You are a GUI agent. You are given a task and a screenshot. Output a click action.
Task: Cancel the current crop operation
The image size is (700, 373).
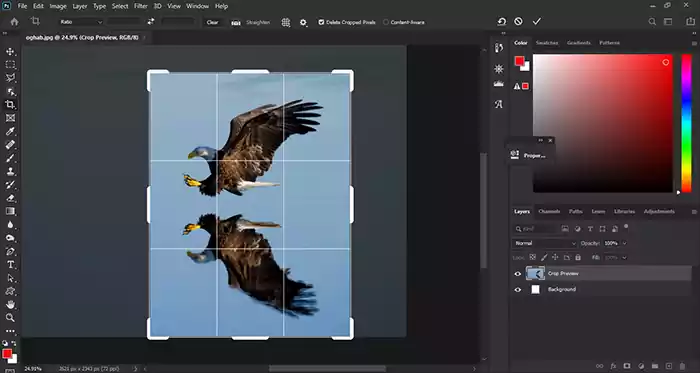coord(518,21)
